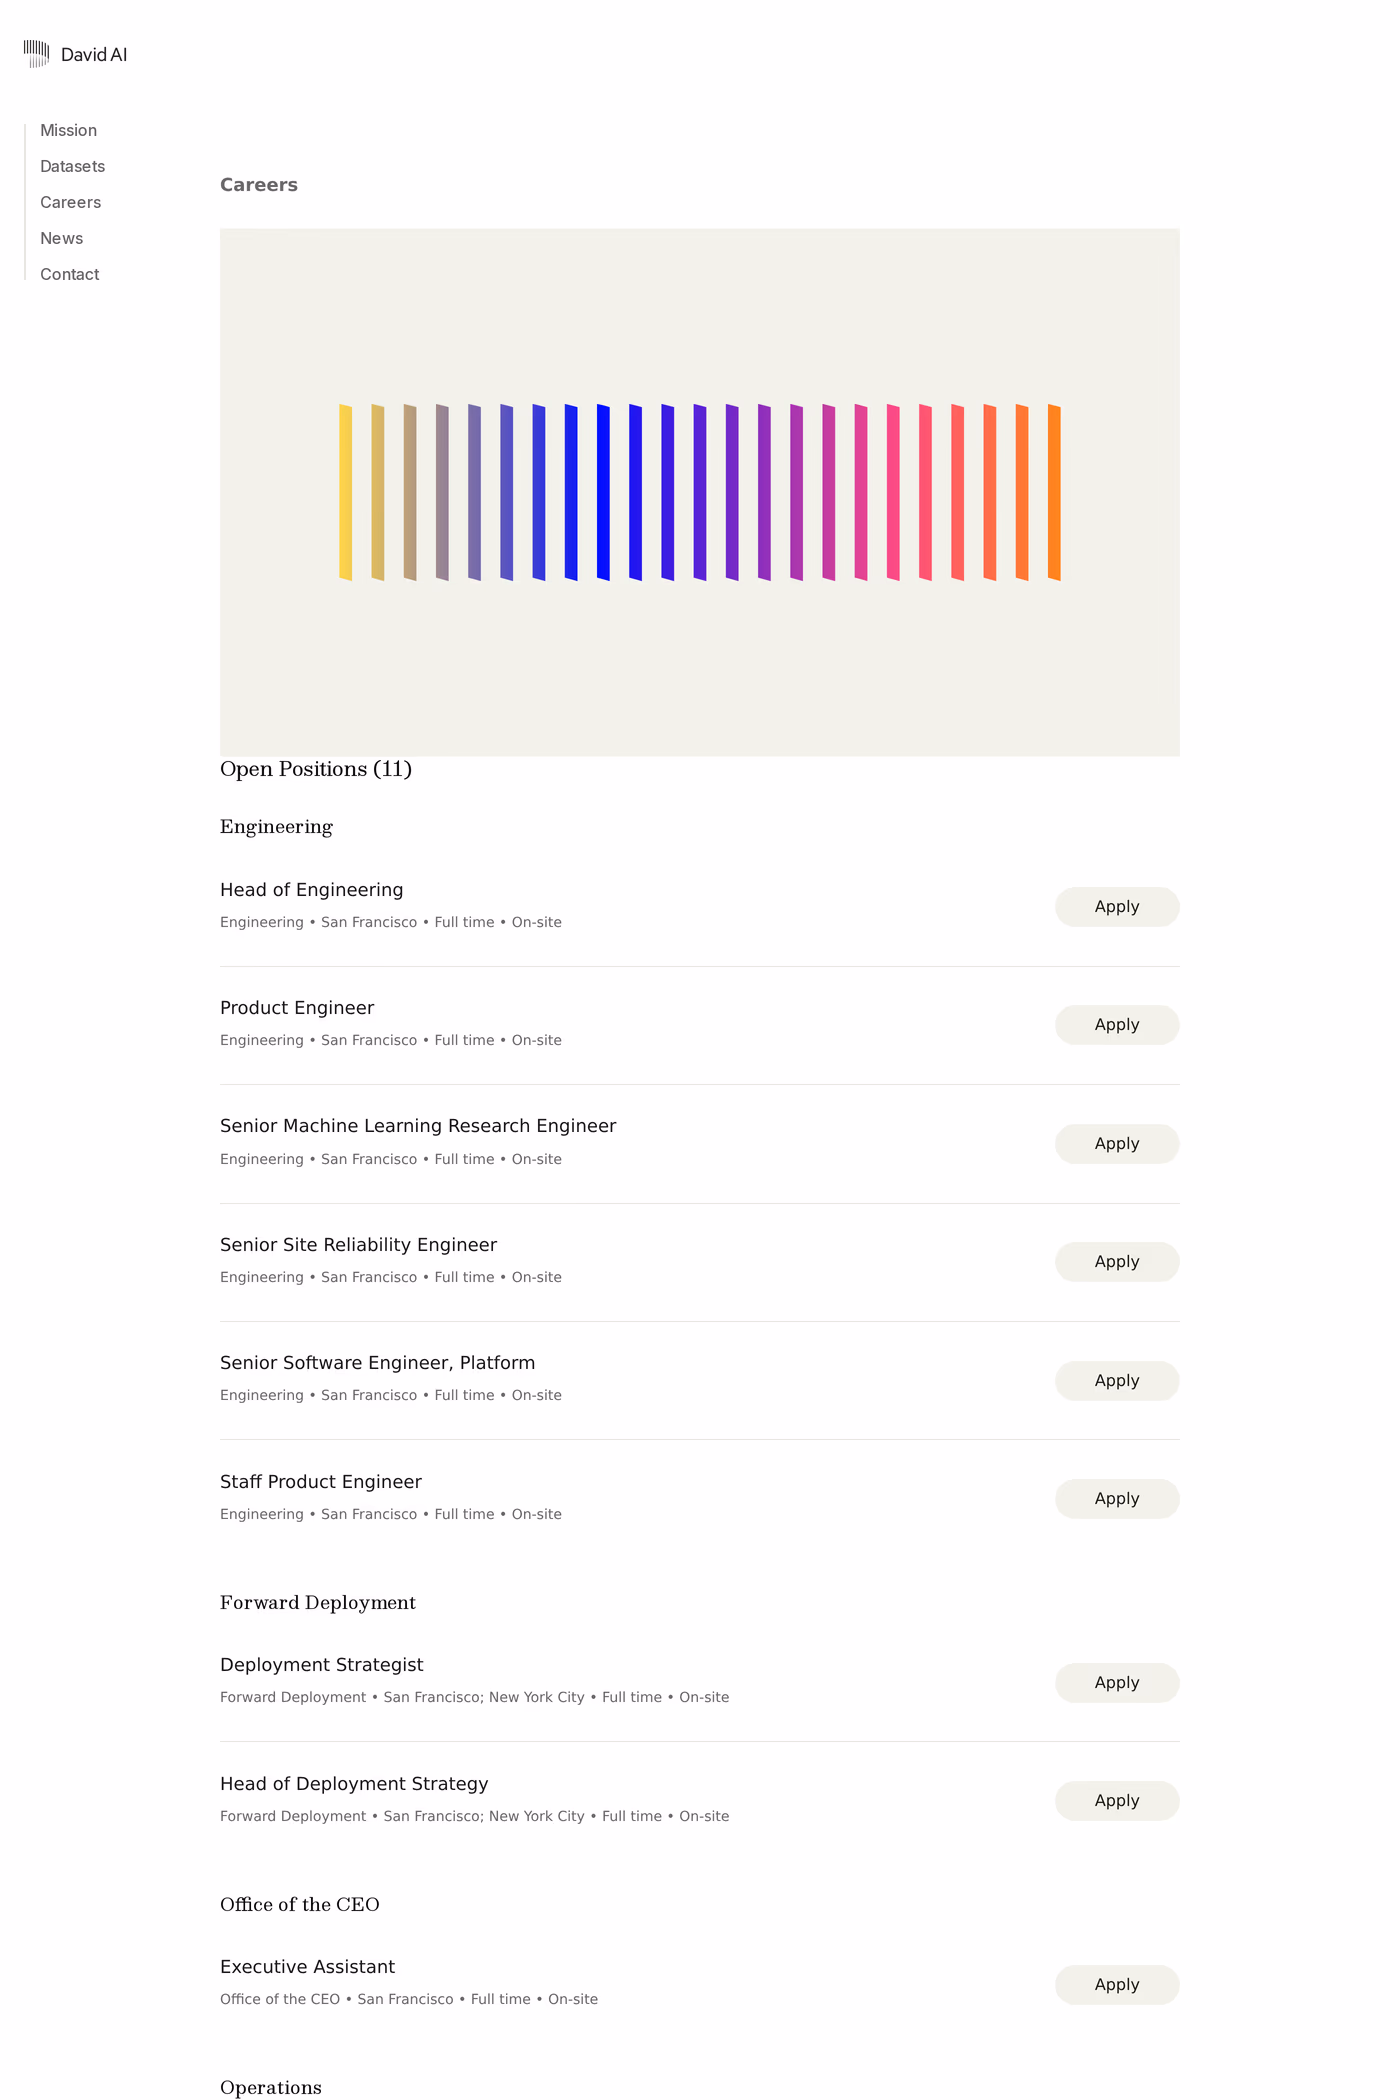Viewport: 1400px width, 2100px height.
Task: Select Careers in the sidebar navigation
Action: pos(70,202)
